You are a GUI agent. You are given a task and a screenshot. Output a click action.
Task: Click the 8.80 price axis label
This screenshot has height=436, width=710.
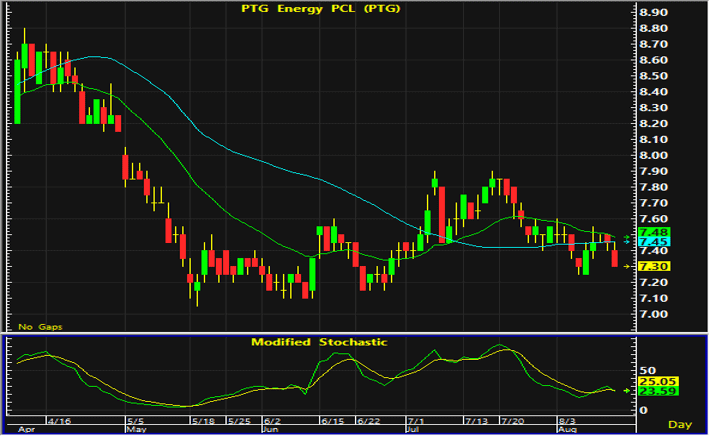tap(653, 29)
